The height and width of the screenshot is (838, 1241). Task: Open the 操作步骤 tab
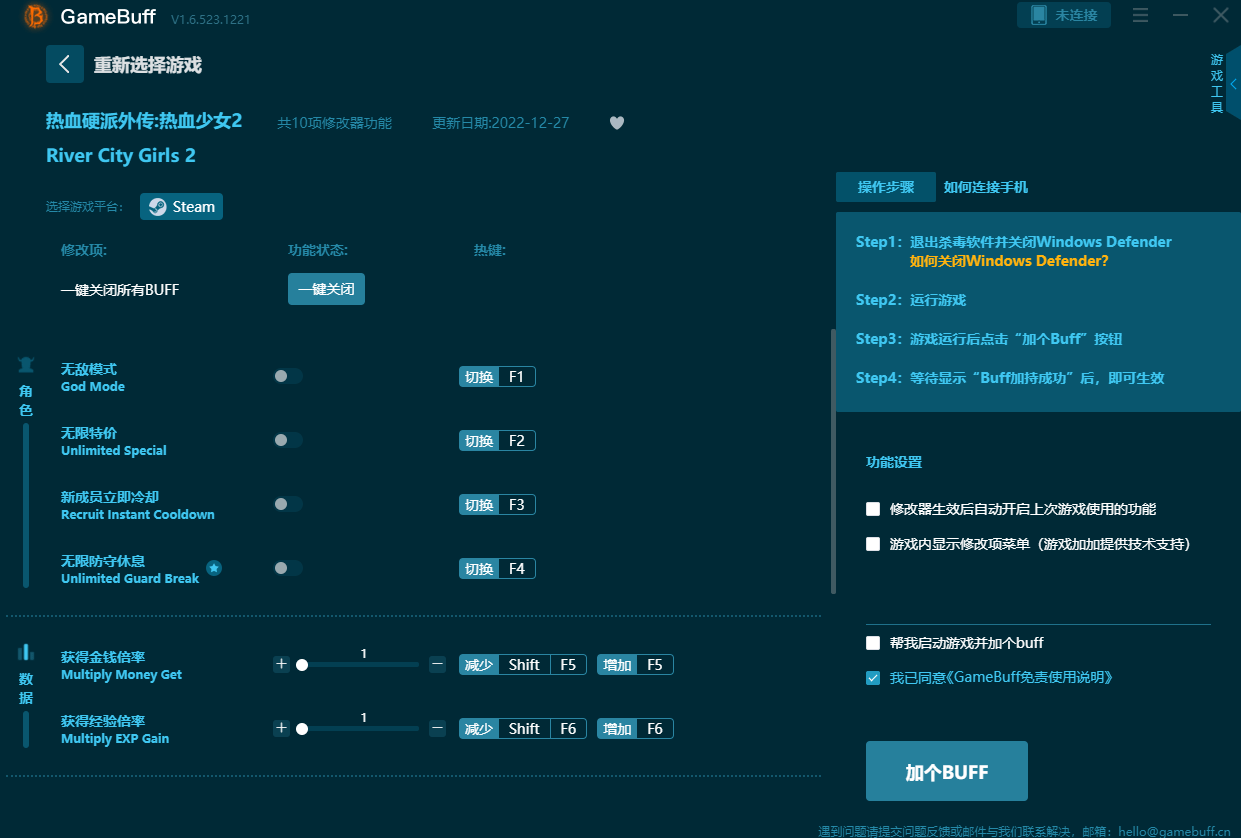coord(886,187)
